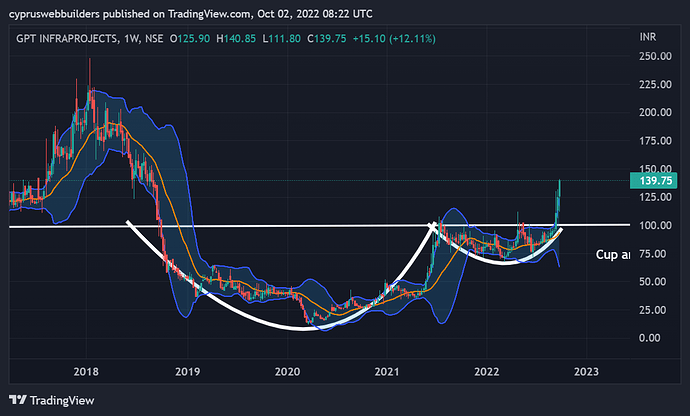Click the 2022 time axis label
690x416 pixels.
pos(487,372)
